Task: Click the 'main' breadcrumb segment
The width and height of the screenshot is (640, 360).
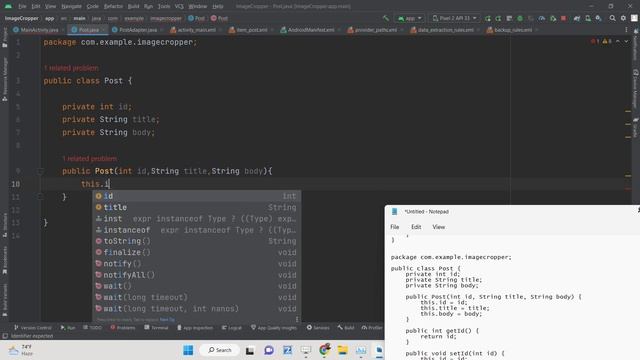Action: pos(79,18)
